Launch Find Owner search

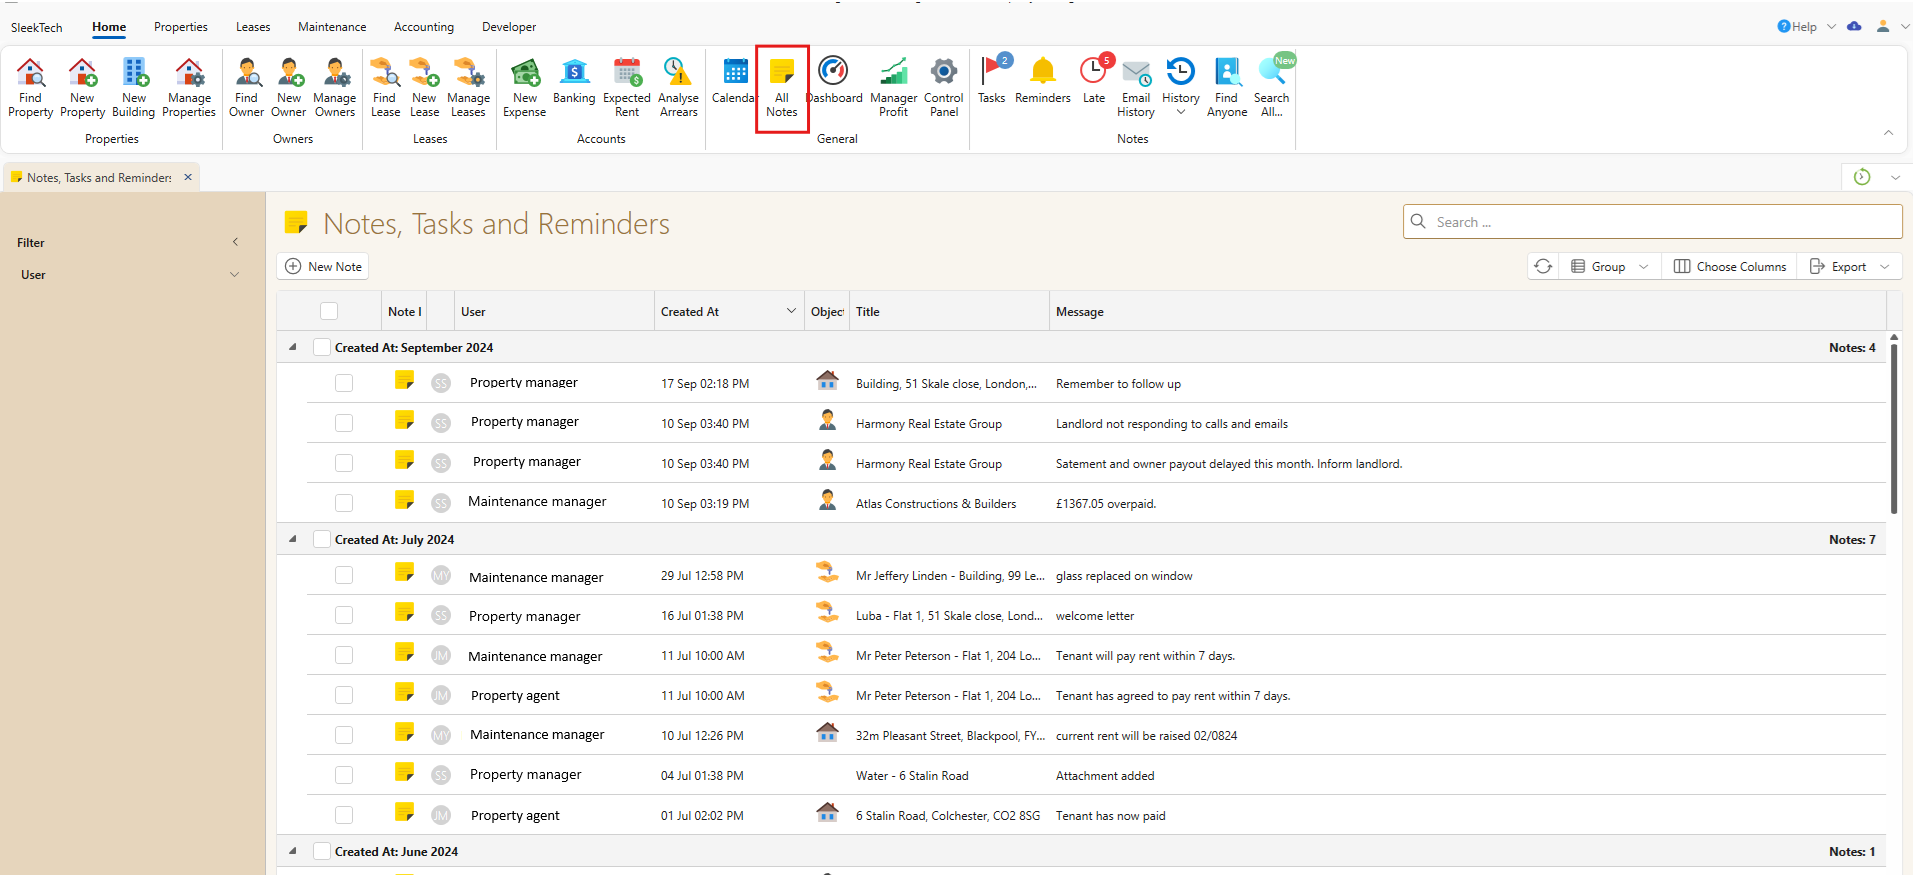246,87
